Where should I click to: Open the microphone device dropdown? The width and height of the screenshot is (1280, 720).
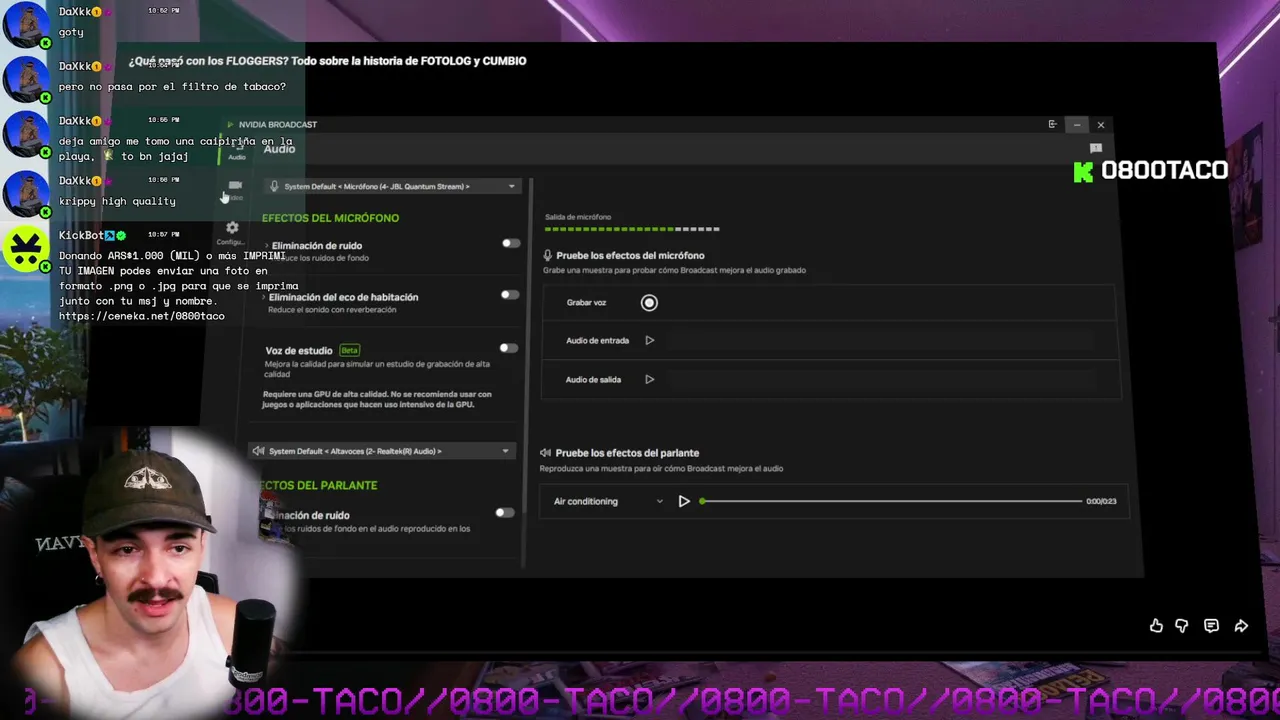coord(394,186)
